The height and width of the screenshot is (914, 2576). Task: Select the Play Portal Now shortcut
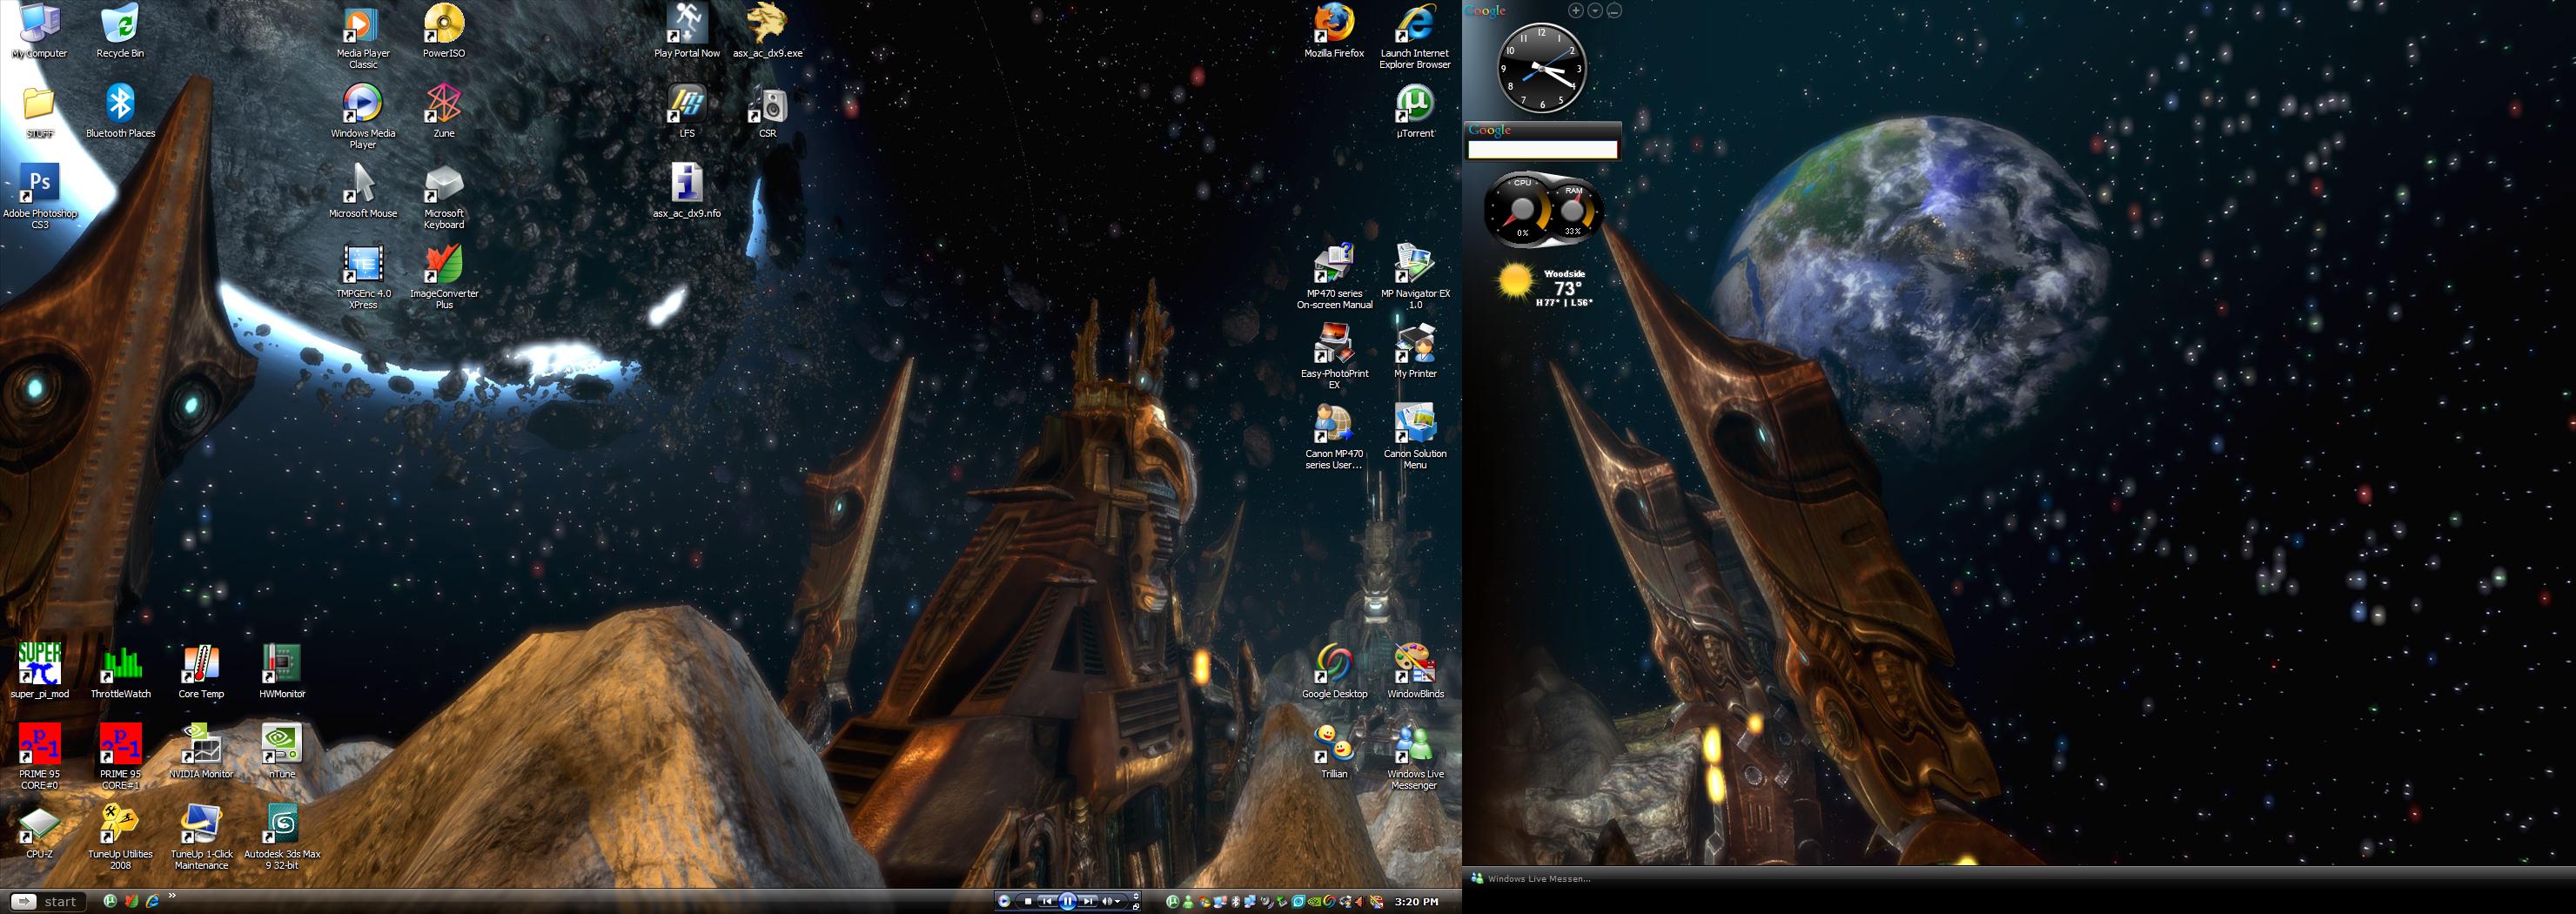pyautogui.click(x=687, y=31)
